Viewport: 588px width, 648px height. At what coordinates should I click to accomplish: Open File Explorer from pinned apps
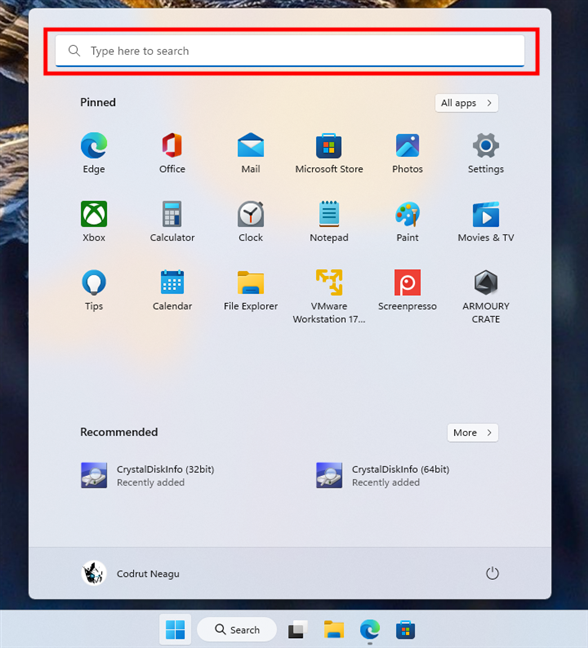point(250,290)
